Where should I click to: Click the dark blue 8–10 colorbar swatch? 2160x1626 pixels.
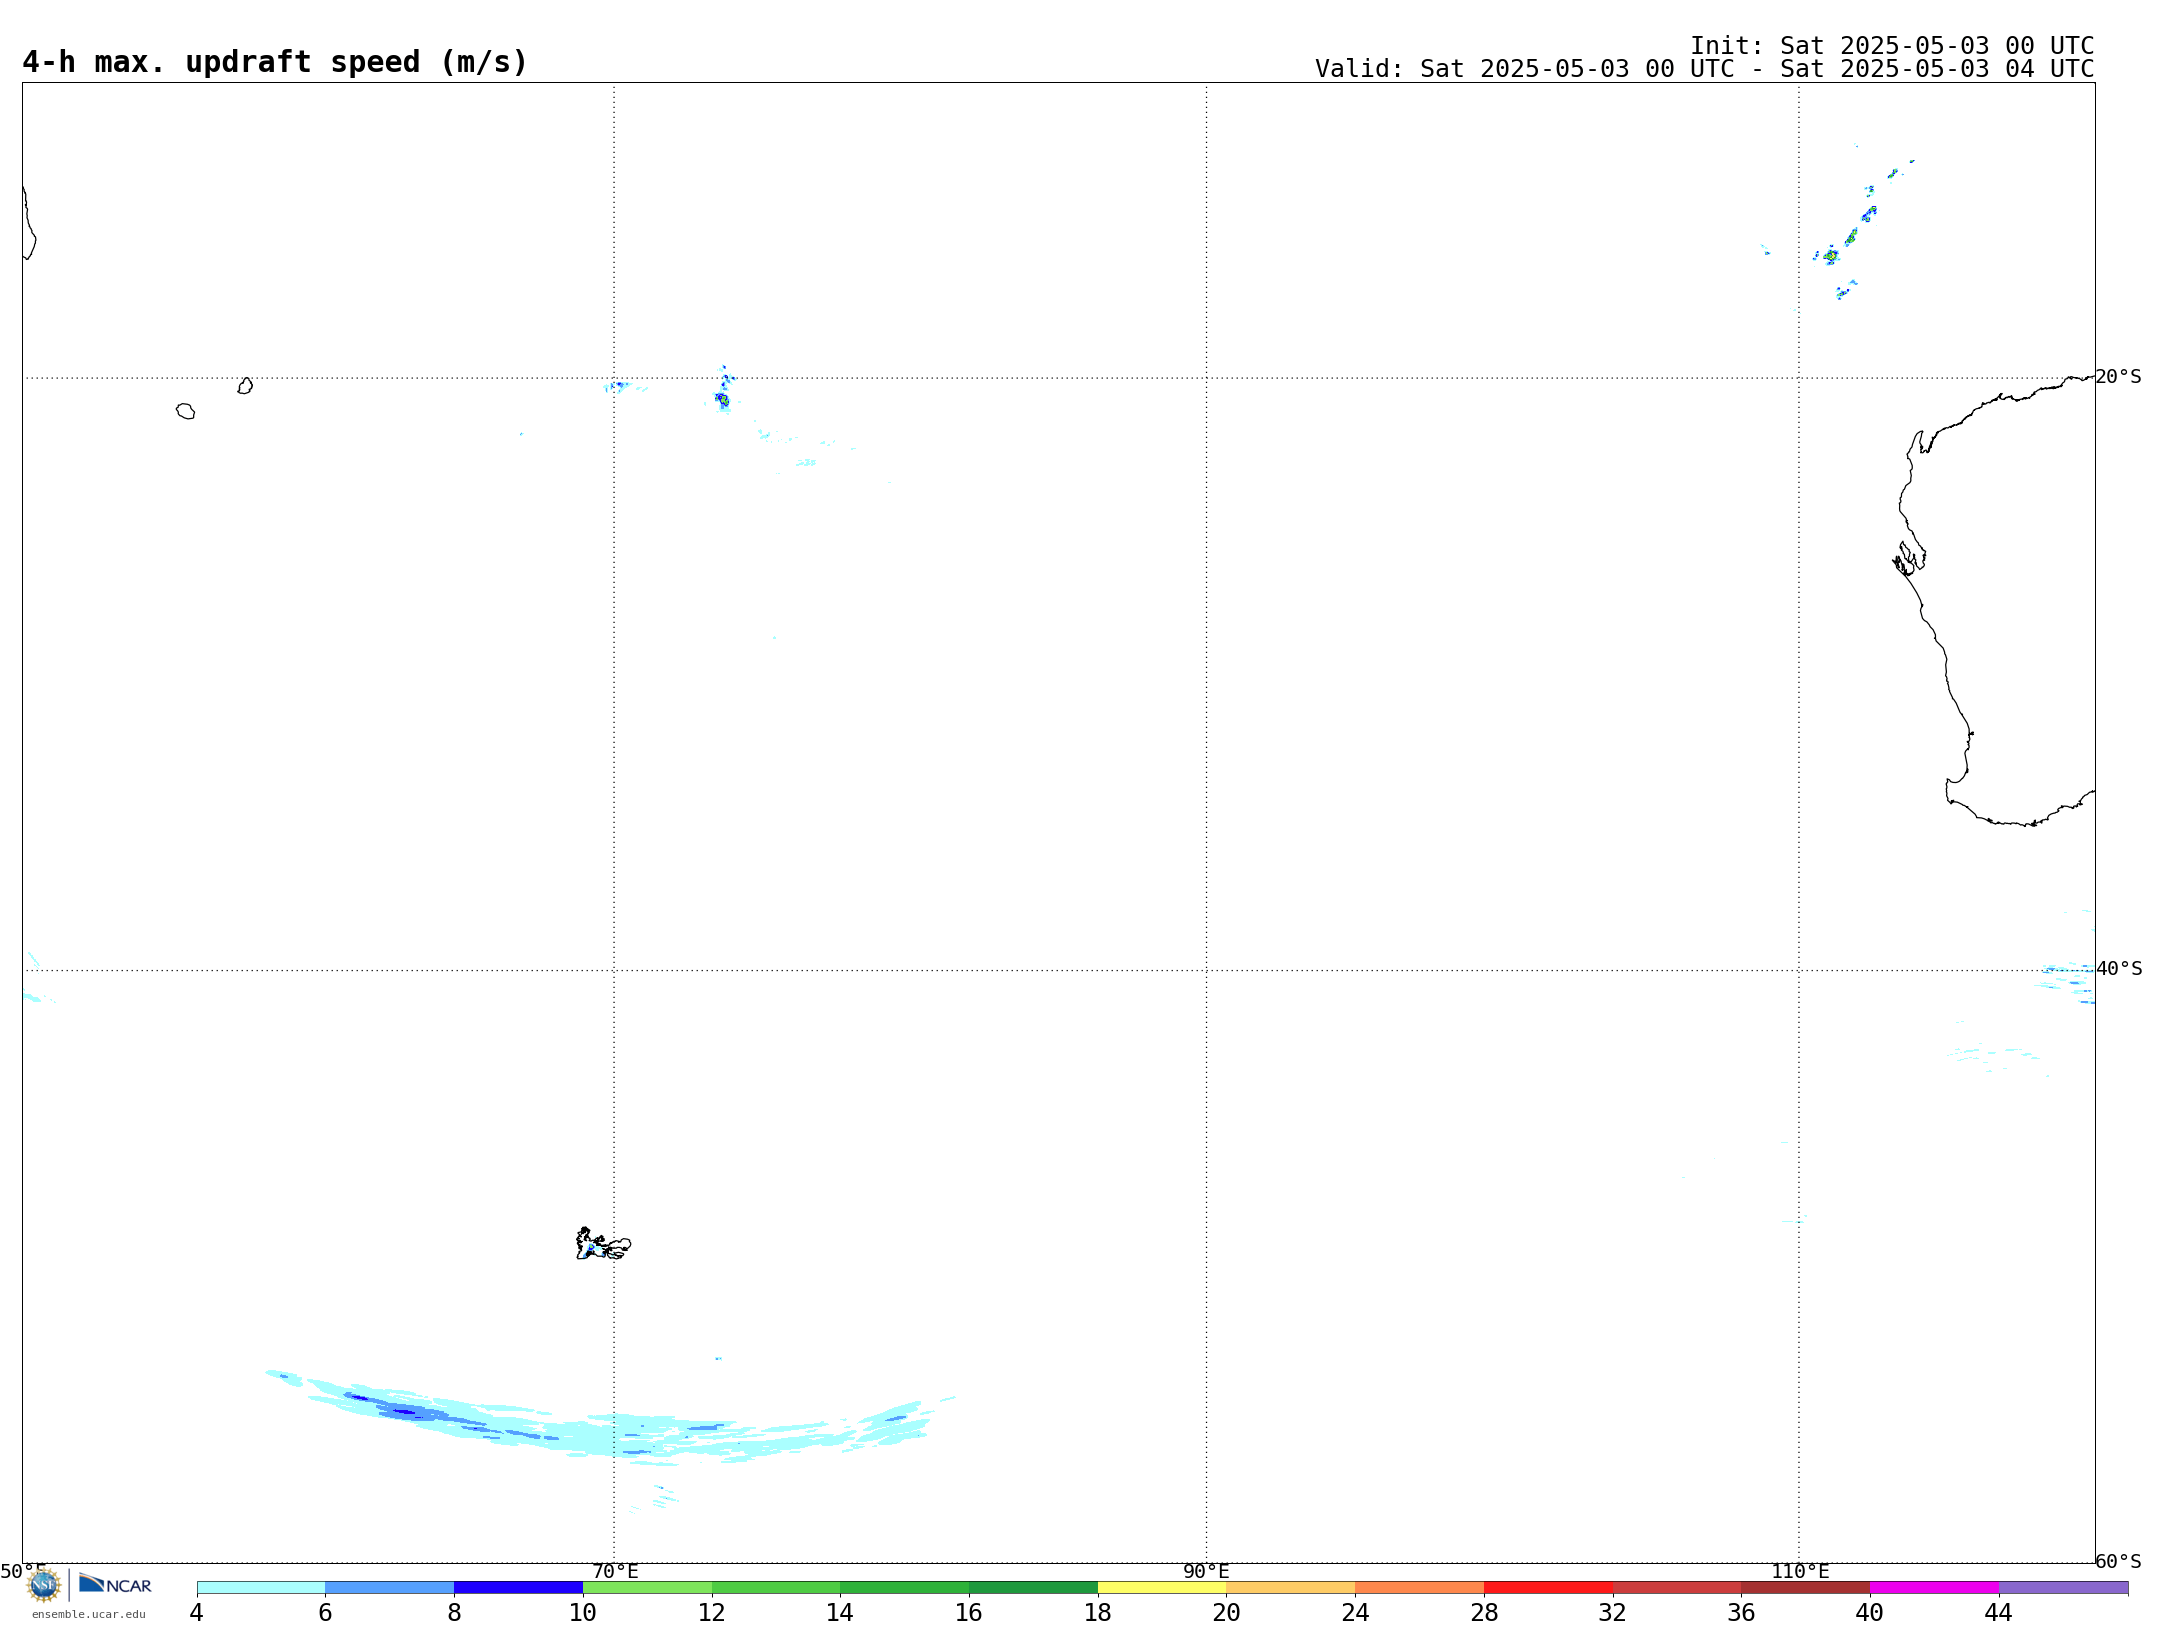pos(518,1588)
